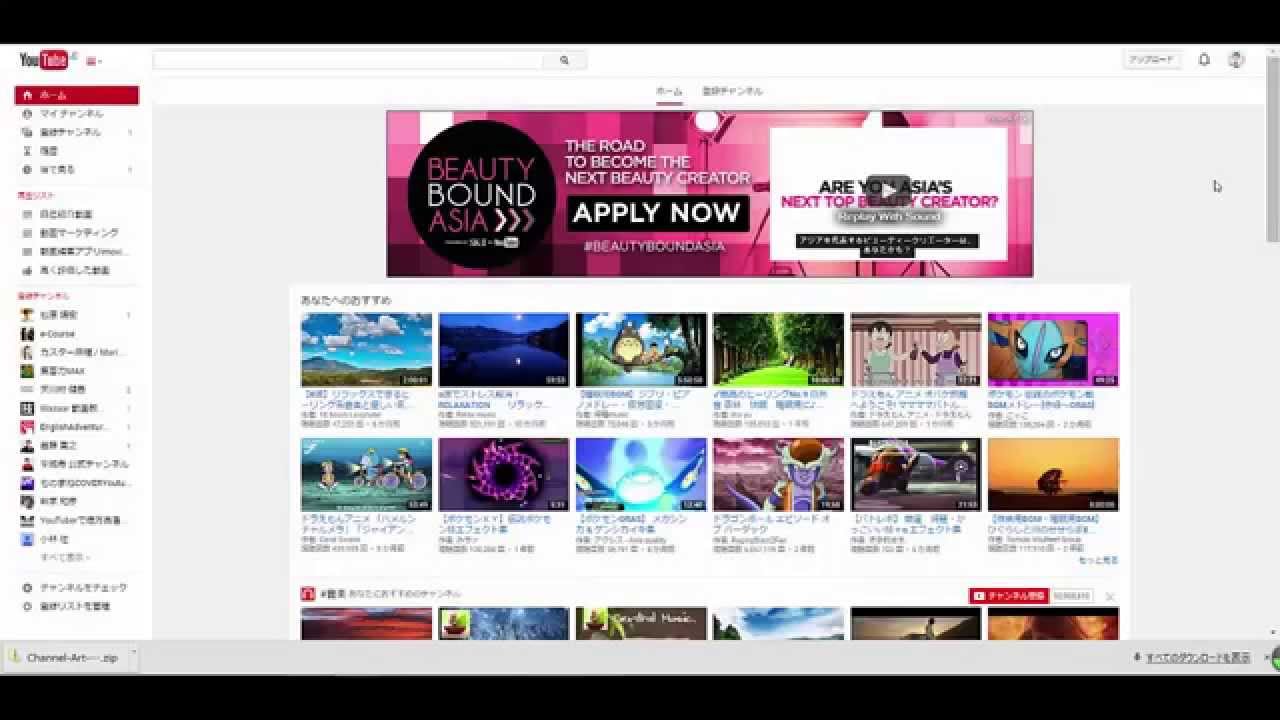Click Replay With Sound on banner video

(x=890, y=216)
